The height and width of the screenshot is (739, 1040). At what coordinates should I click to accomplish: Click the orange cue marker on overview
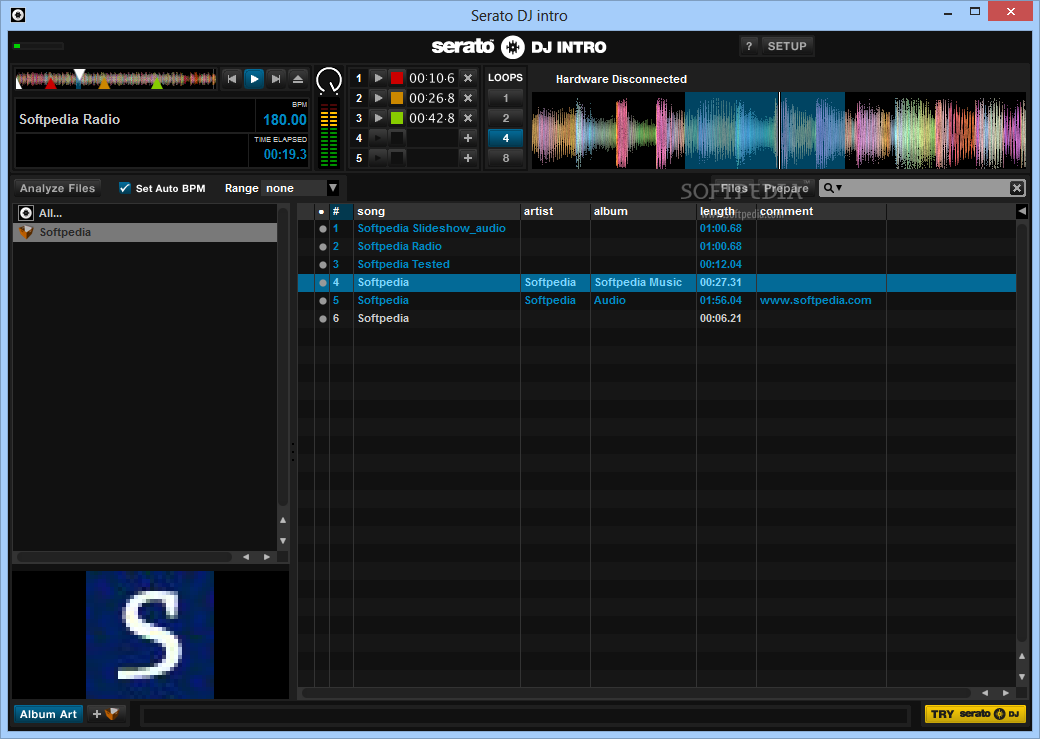coord(104,84)
